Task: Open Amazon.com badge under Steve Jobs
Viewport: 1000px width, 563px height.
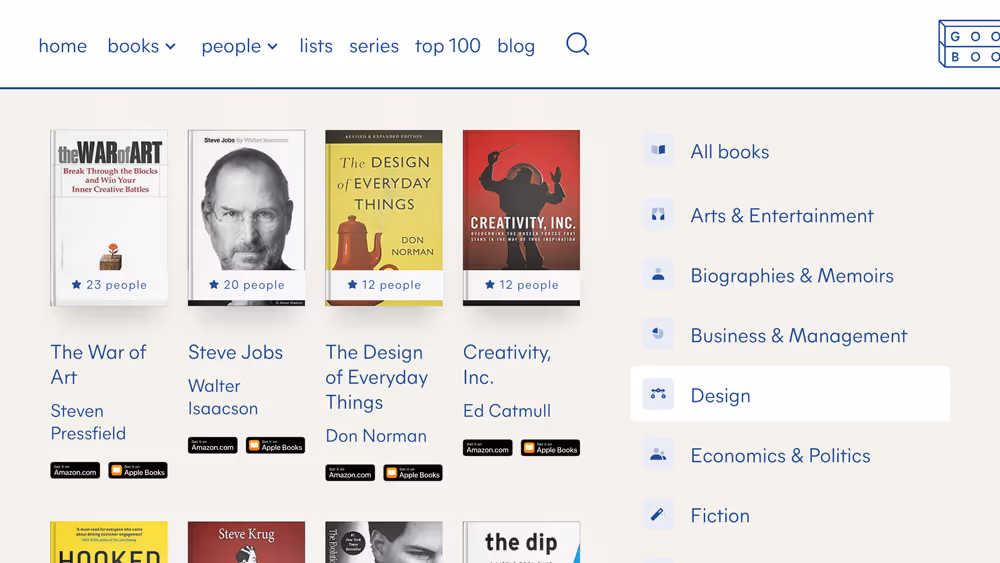Action: coord(212,445)
